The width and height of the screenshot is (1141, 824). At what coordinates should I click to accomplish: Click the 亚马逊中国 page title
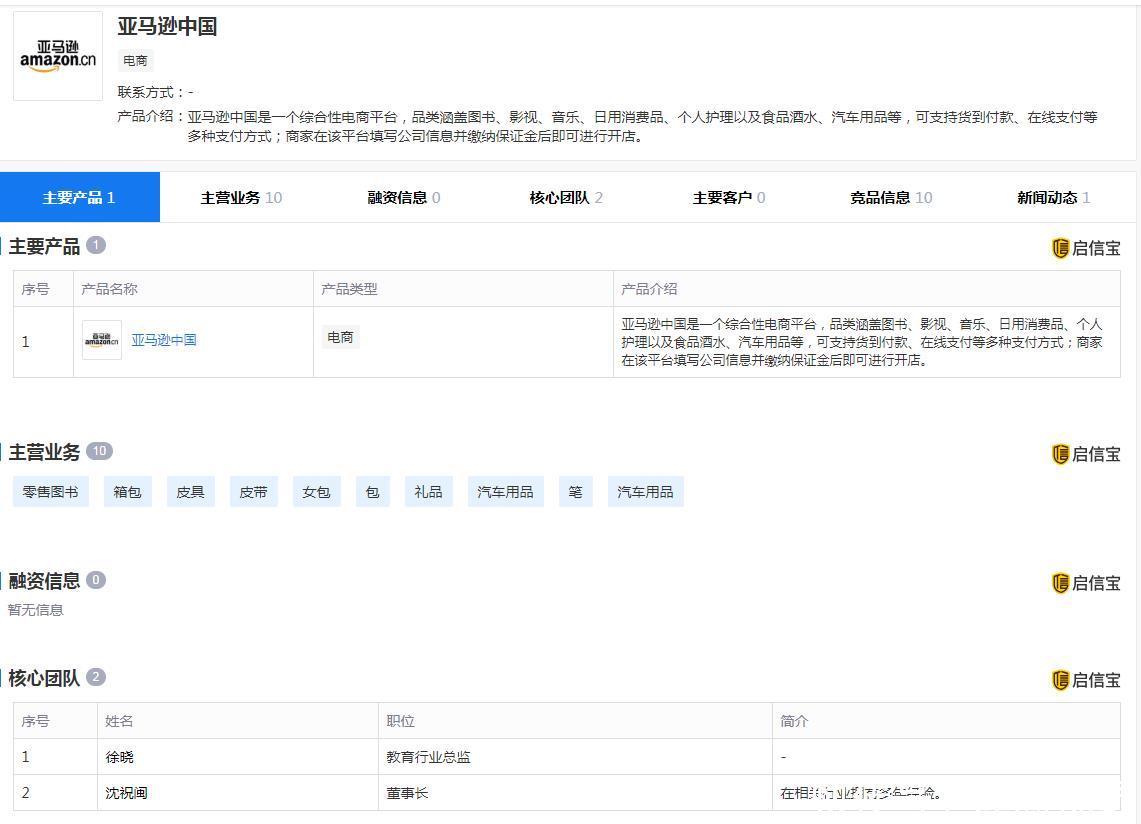pyautogui.click(x=167, y=27)
